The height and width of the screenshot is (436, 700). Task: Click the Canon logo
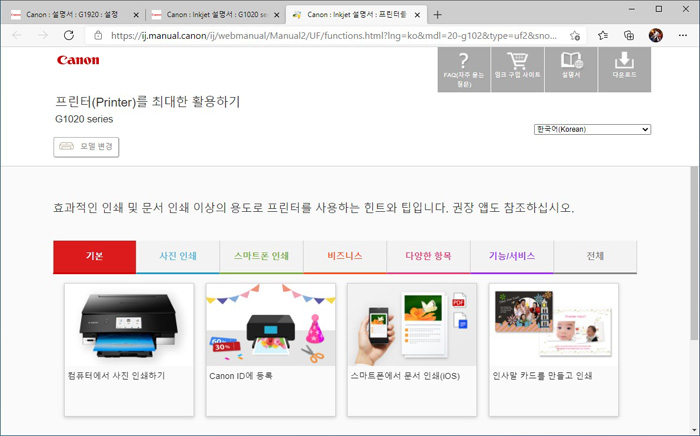(78, 60)
